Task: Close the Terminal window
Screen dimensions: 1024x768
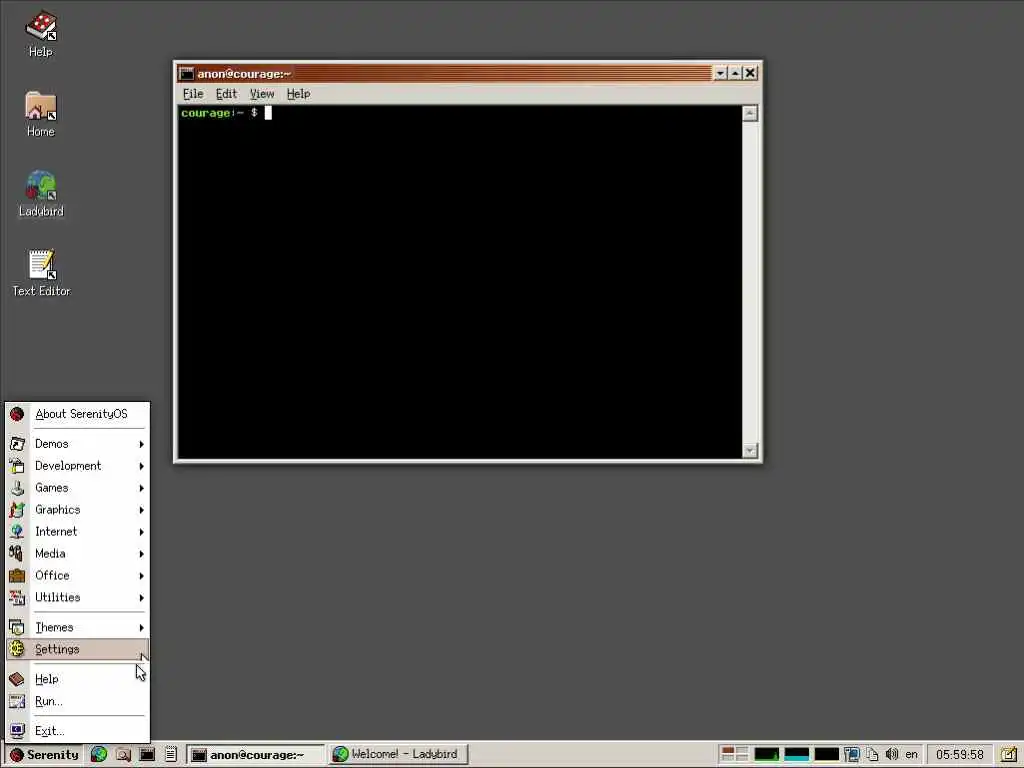Action: (750, 73)
